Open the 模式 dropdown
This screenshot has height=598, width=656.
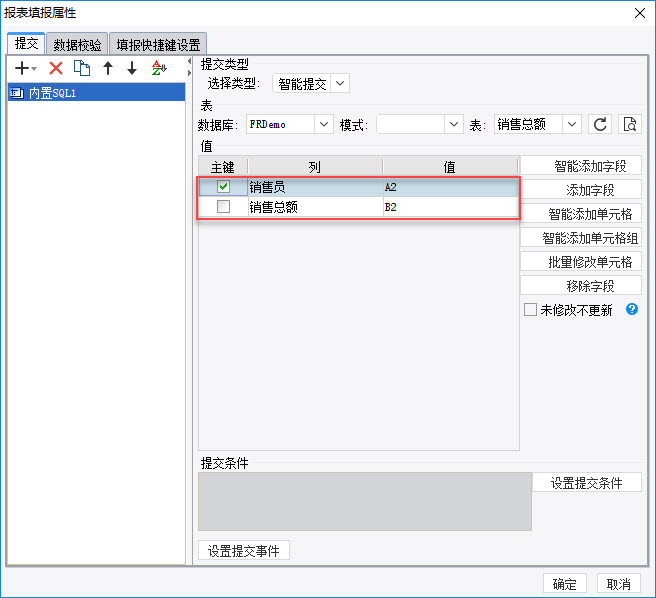(420, 124)
